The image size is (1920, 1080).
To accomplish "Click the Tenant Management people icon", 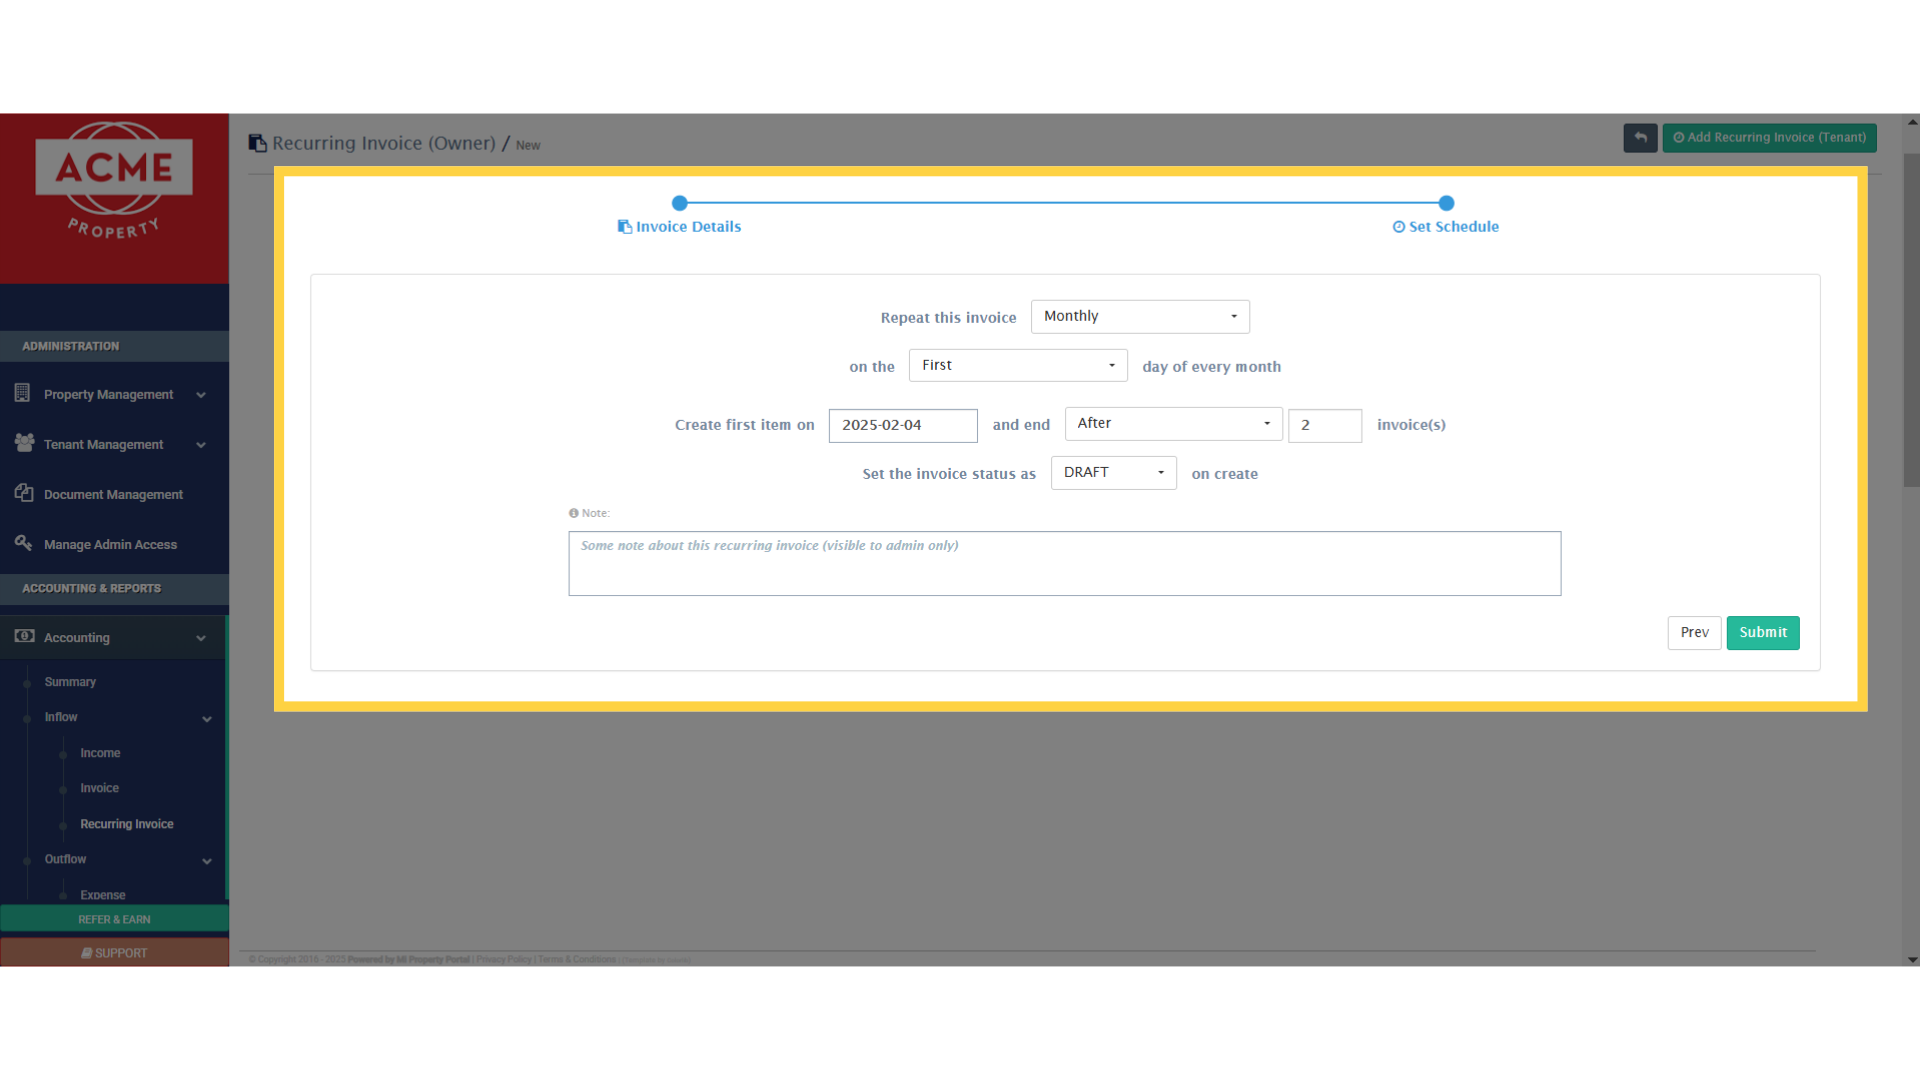I will (24, 443).
